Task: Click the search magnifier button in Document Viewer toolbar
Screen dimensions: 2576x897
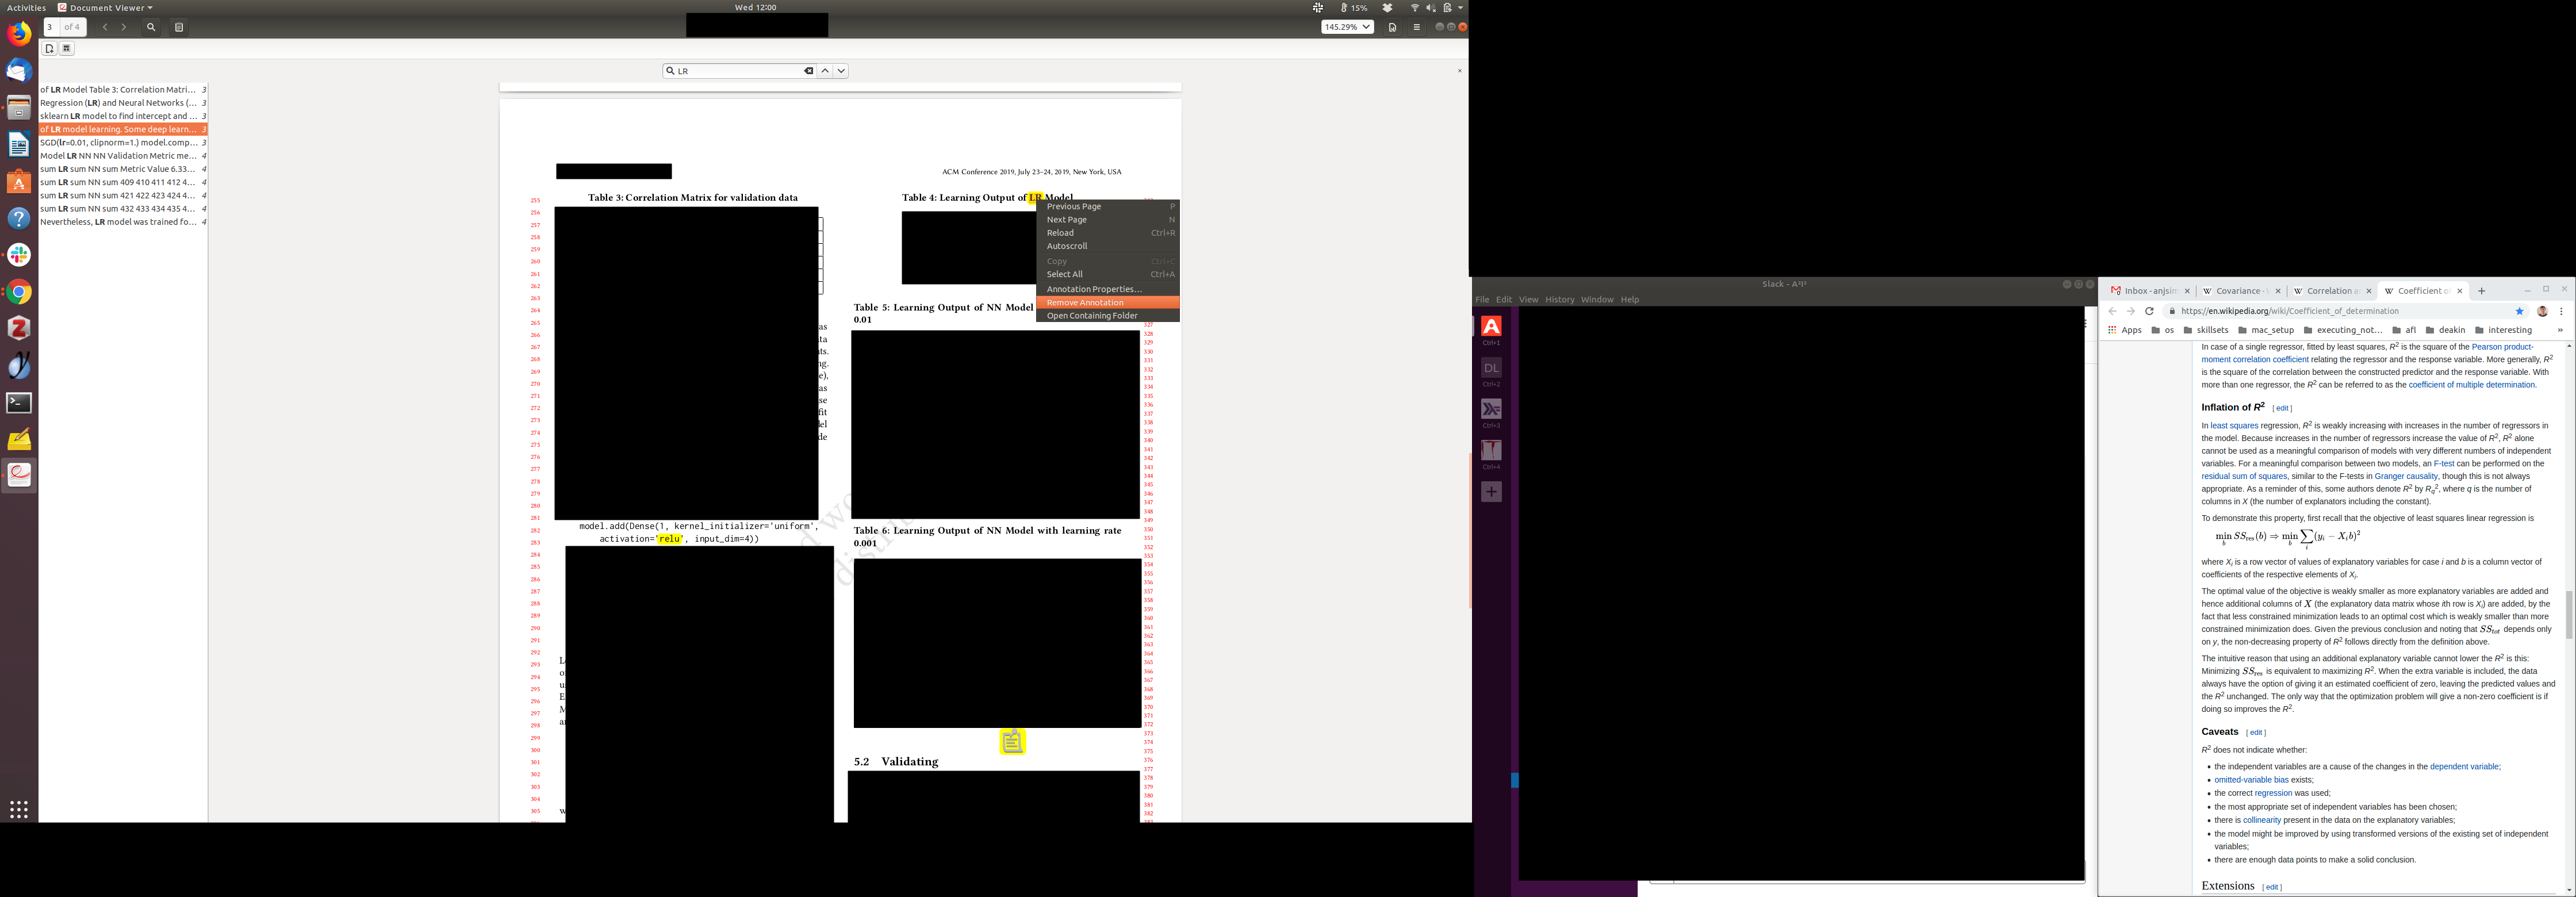Action: point(151,27)
